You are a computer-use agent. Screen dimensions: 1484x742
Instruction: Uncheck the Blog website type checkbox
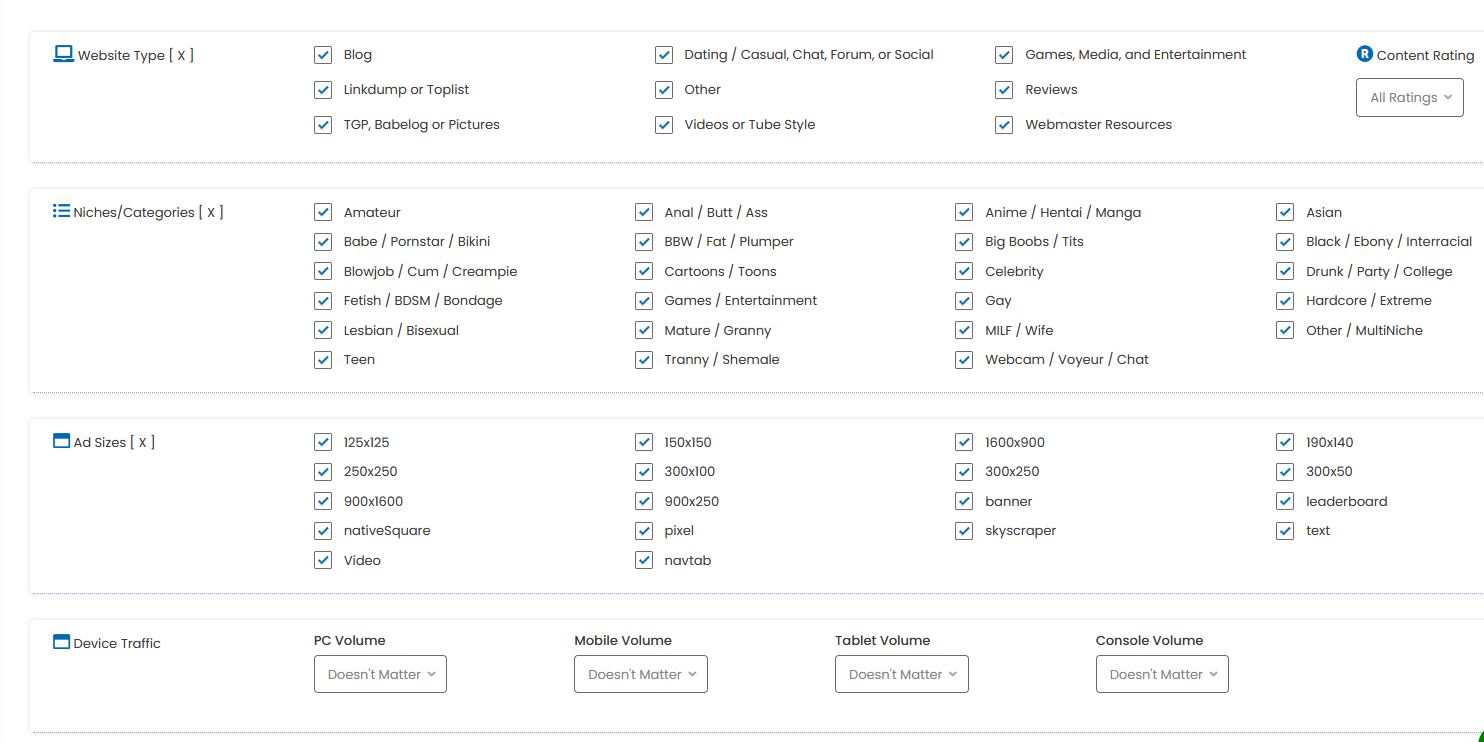[x=323, y=55]
